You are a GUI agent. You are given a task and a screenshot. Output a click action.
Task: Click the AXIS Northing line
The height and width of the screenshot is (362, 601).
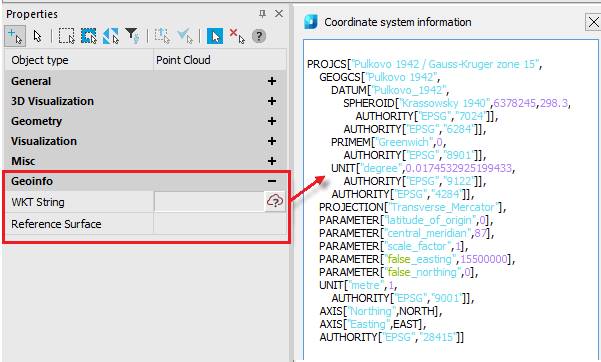pyautogui.click(x=381, y=311)
